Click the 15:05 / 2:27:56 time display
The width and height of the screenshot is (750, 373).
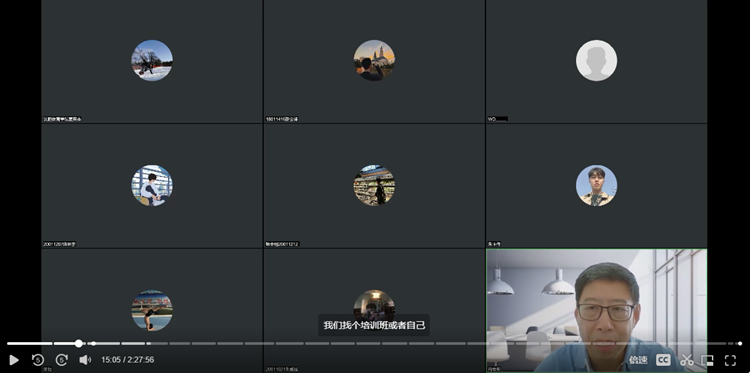coord(127,360)
